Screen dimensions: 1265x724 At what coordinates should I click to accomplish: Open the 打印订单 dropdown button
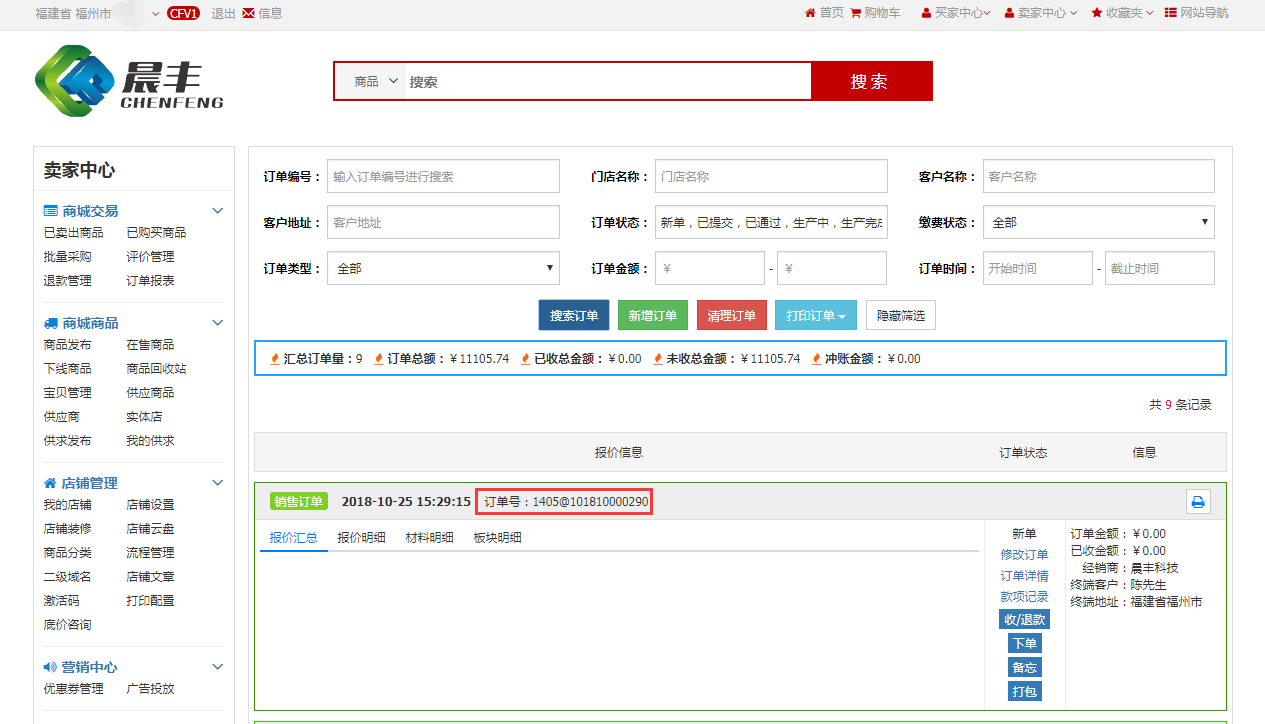(815, 315)
